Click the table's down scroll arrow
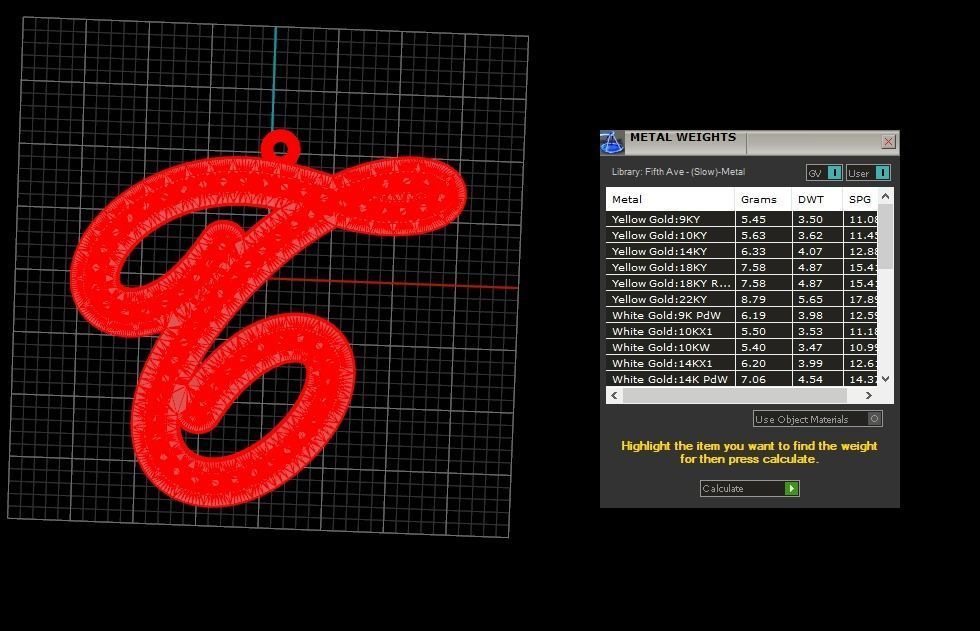The height and width of the screenshot is (631, 980). click(885, 379)
